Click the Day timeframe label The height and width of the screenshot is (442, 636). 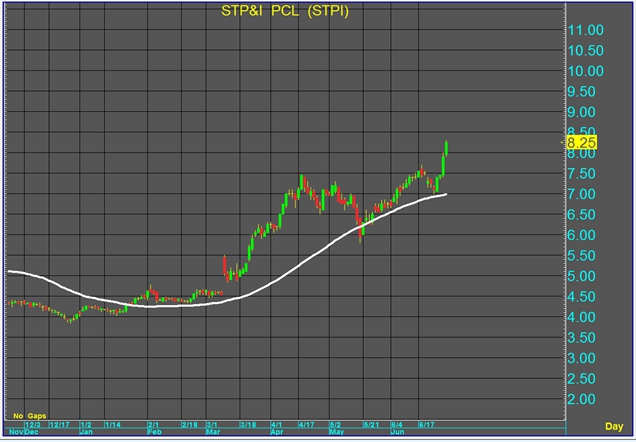[614, 427]
